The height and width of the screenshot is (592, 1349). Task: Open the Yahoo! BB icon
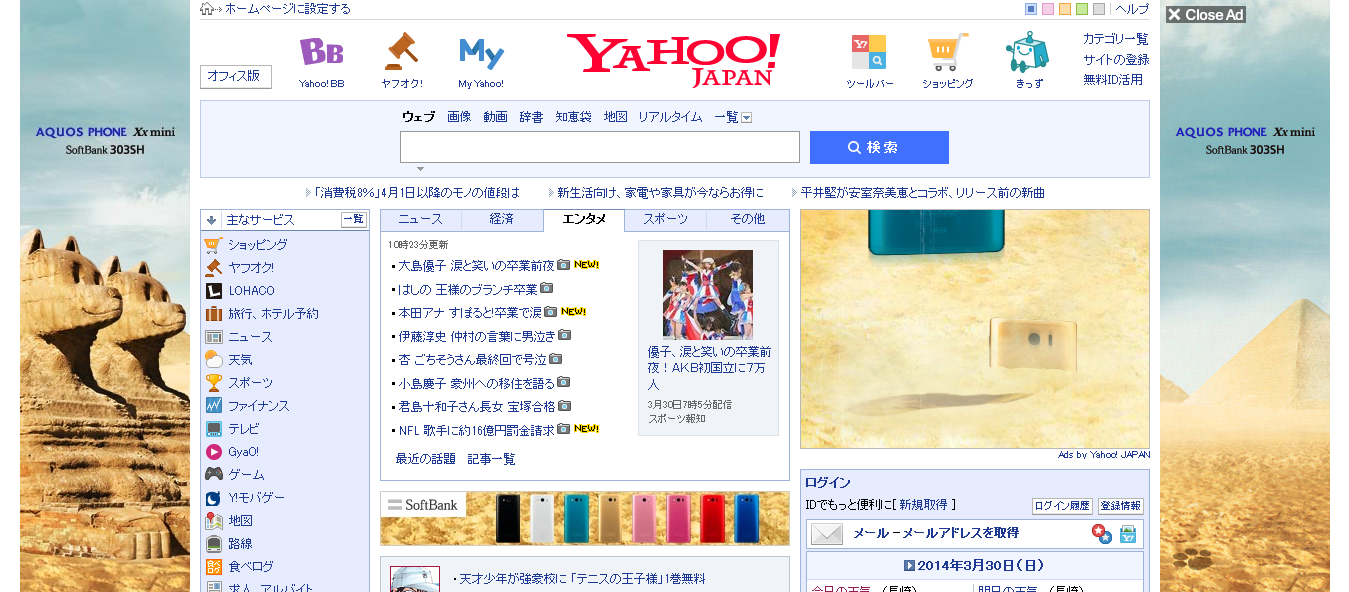click(x=321, y=52)
